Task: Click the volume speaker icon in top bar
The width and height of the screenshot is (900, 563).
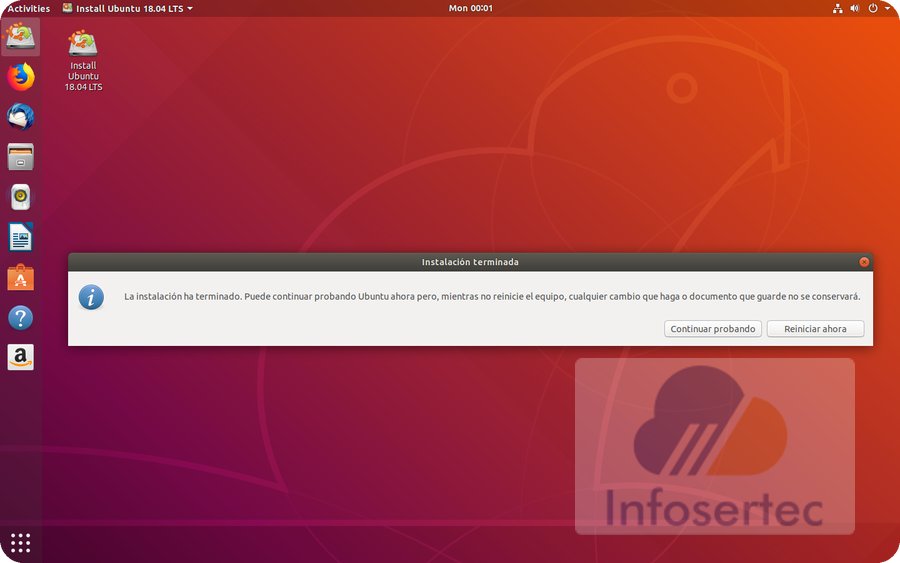Action: point(855,8)
